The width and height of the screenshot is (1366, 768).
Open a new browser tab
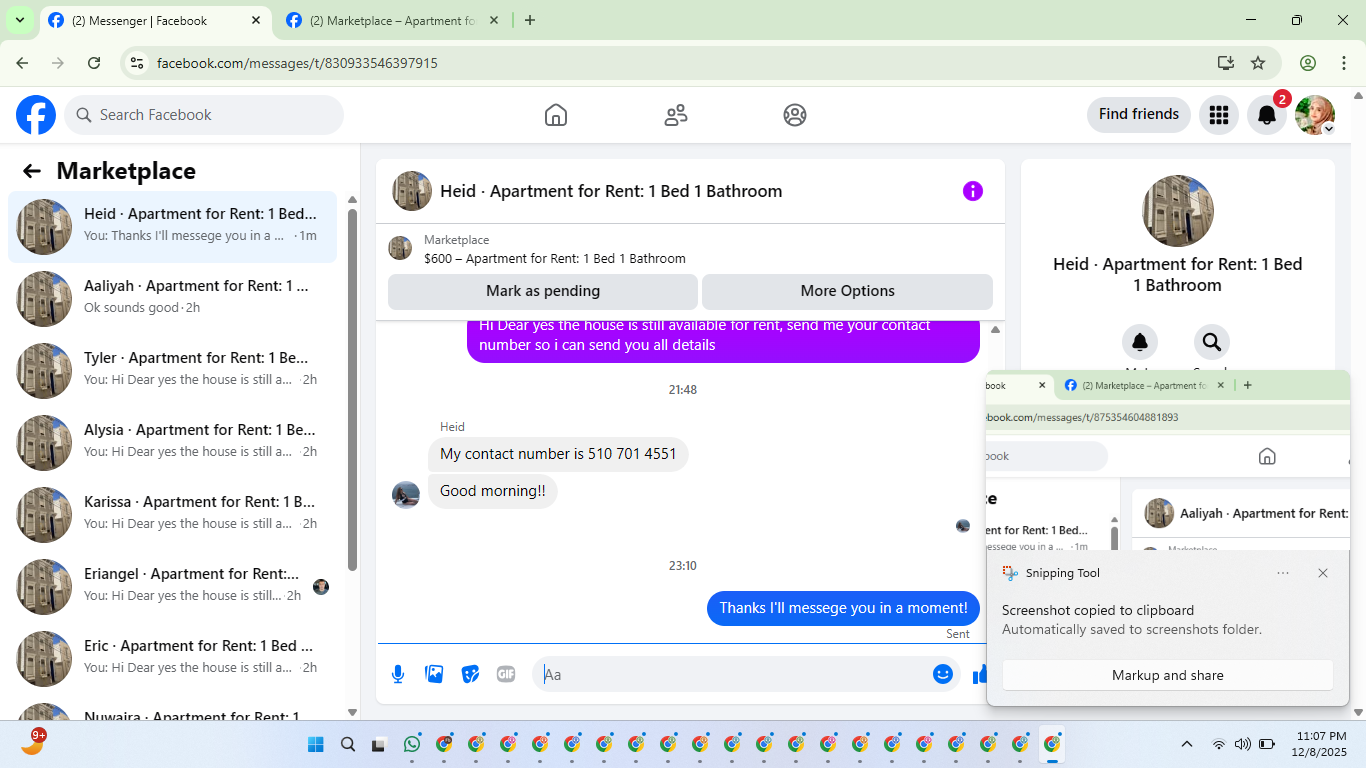click(530, 20)
